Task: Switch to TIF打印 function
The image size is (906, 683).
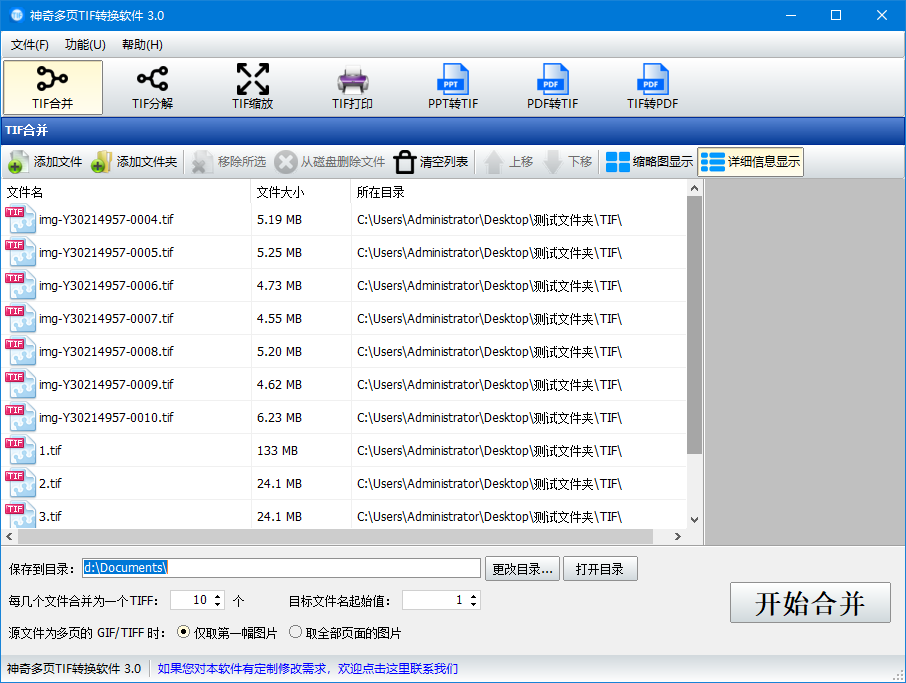Action: (352, 87)
